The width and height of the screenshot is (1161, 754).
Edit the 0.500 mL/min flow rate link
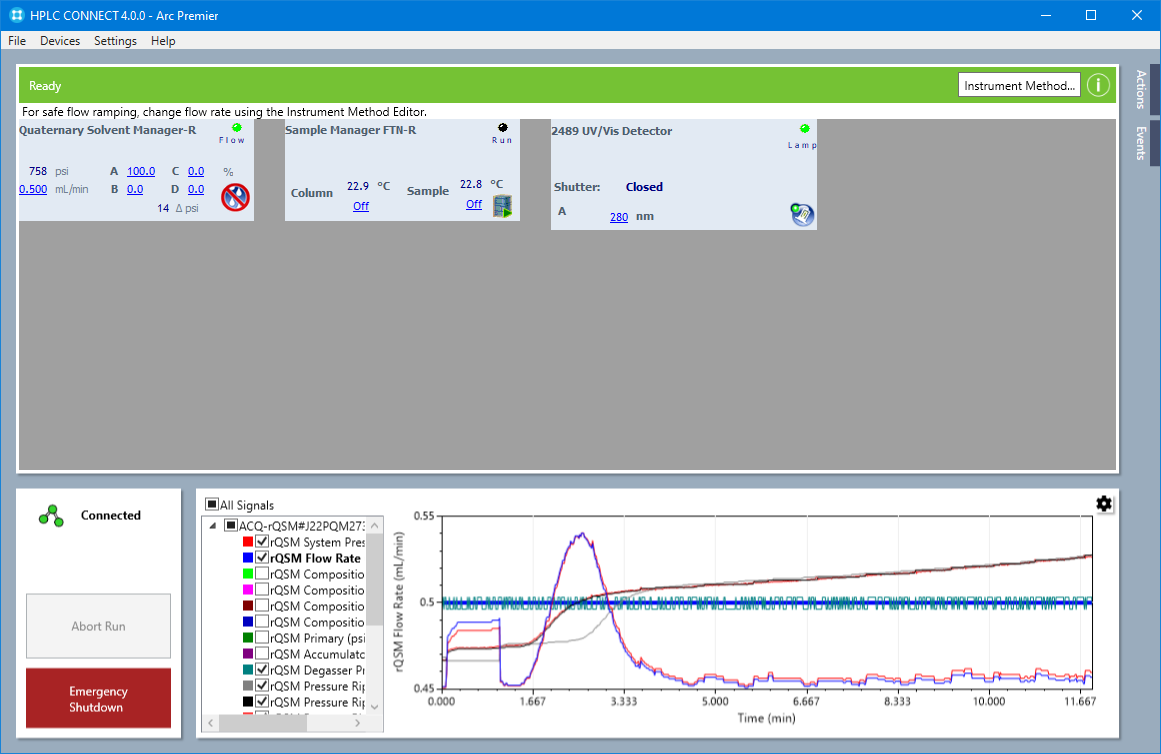33,189
